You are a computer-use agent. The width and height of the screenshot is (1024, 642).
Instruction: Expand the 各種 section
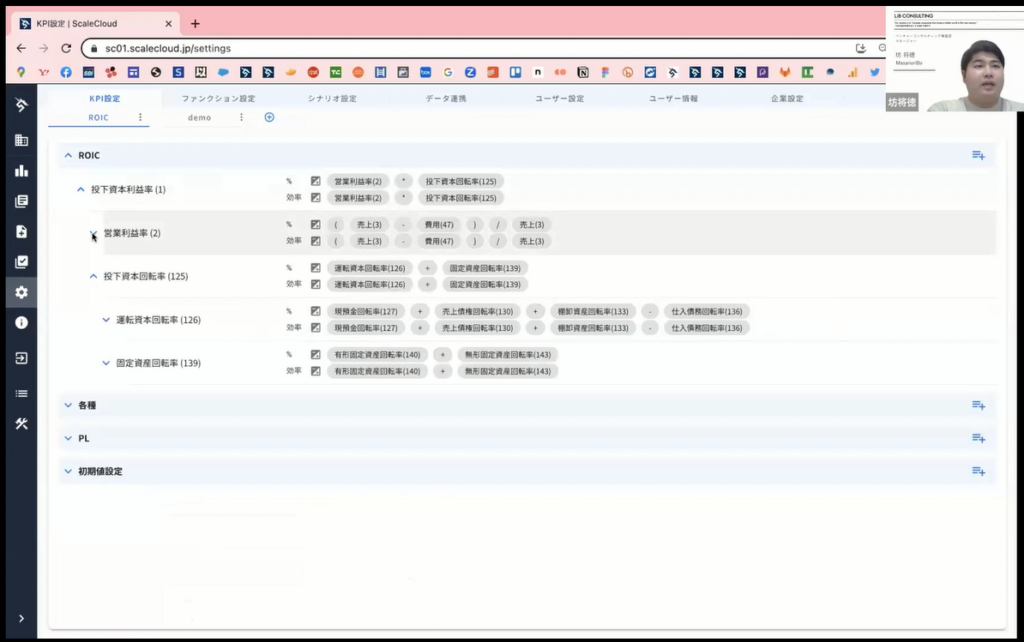[x=68, y=405]
